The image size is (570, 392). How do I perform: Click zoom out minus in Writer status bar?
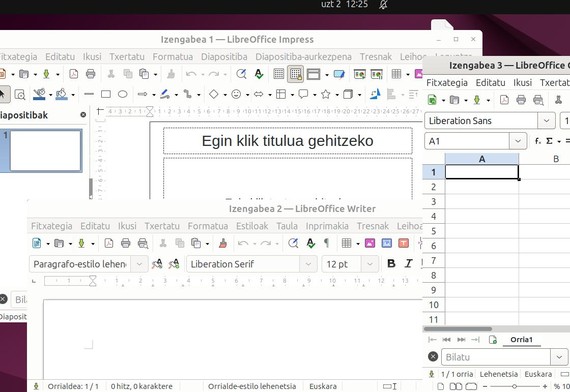tap(485, 387)
